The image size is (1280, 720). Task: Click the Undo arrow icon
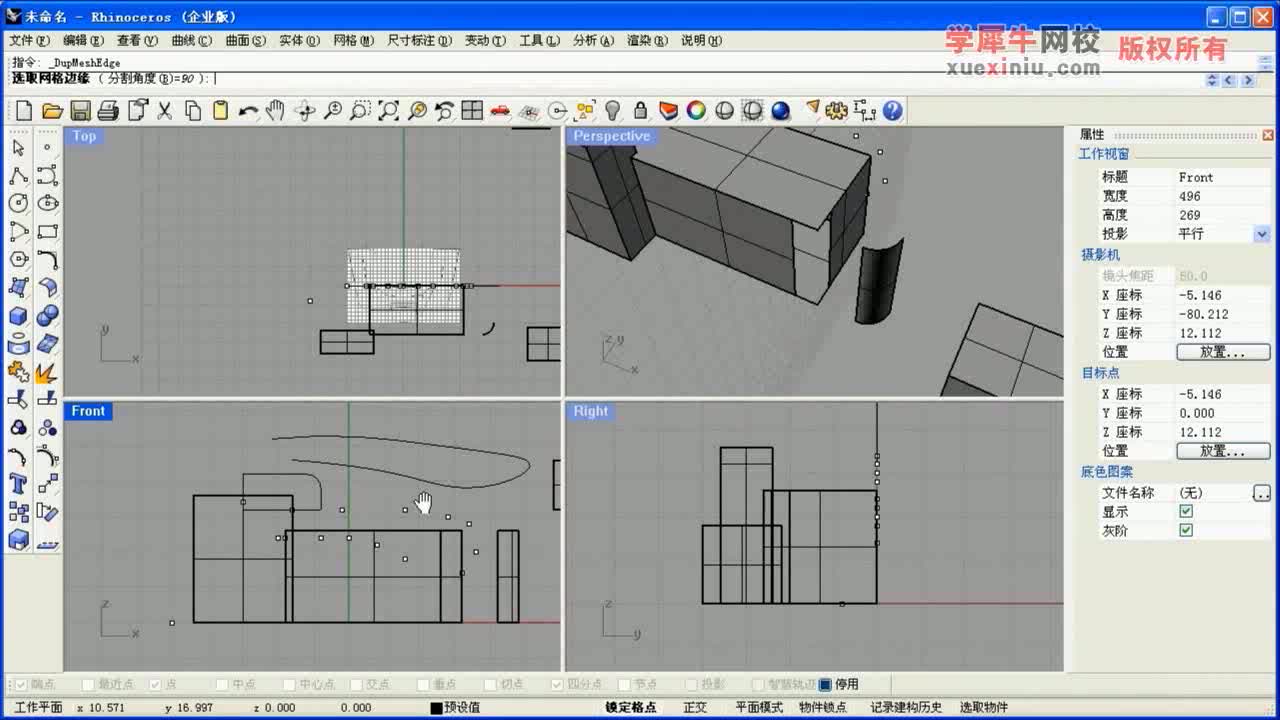[x=248, y=111]
